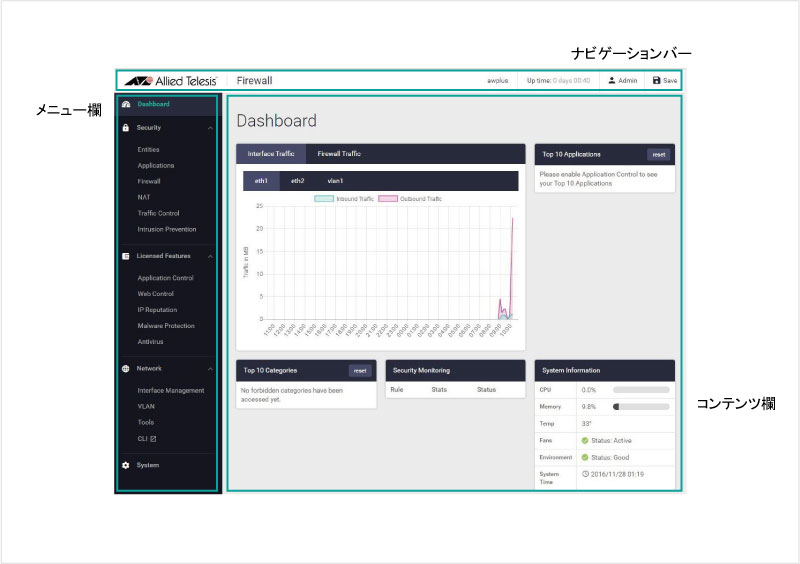Viewport: 800px width, 564px height.
Task: Click the Up time display
Action: tap(558, 81)
